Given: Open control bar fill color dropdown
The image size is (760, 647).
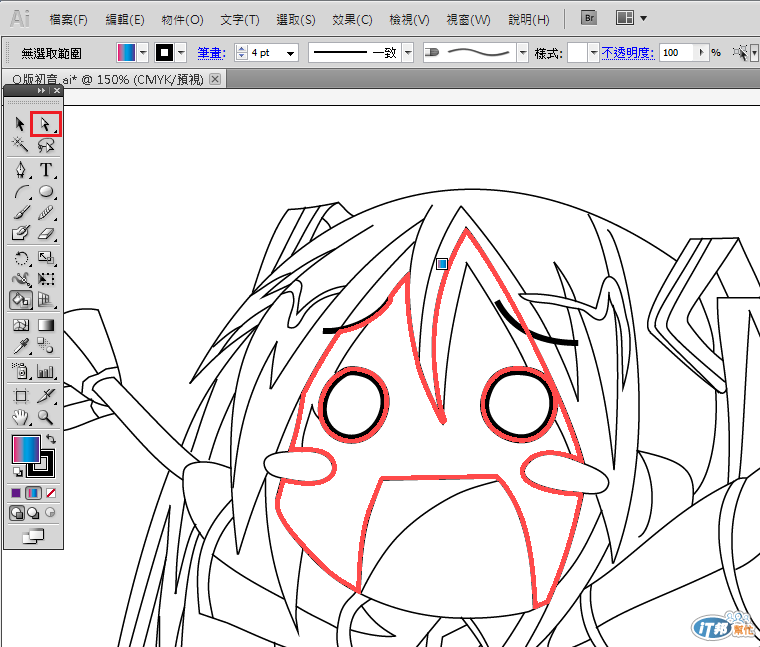Looking at the screenshot, I should pos(143,52).
